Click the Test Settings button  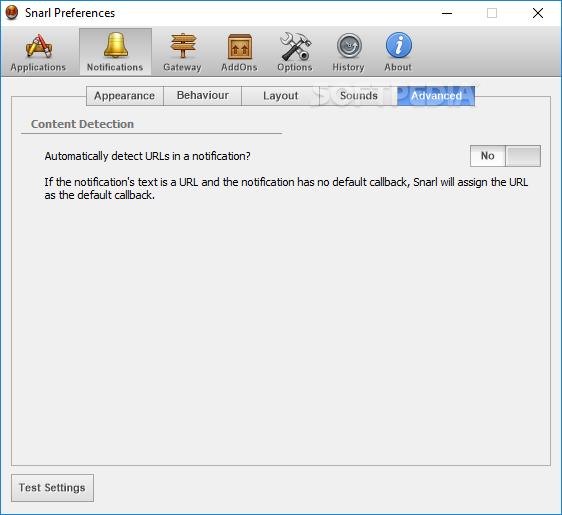point(52,488)
